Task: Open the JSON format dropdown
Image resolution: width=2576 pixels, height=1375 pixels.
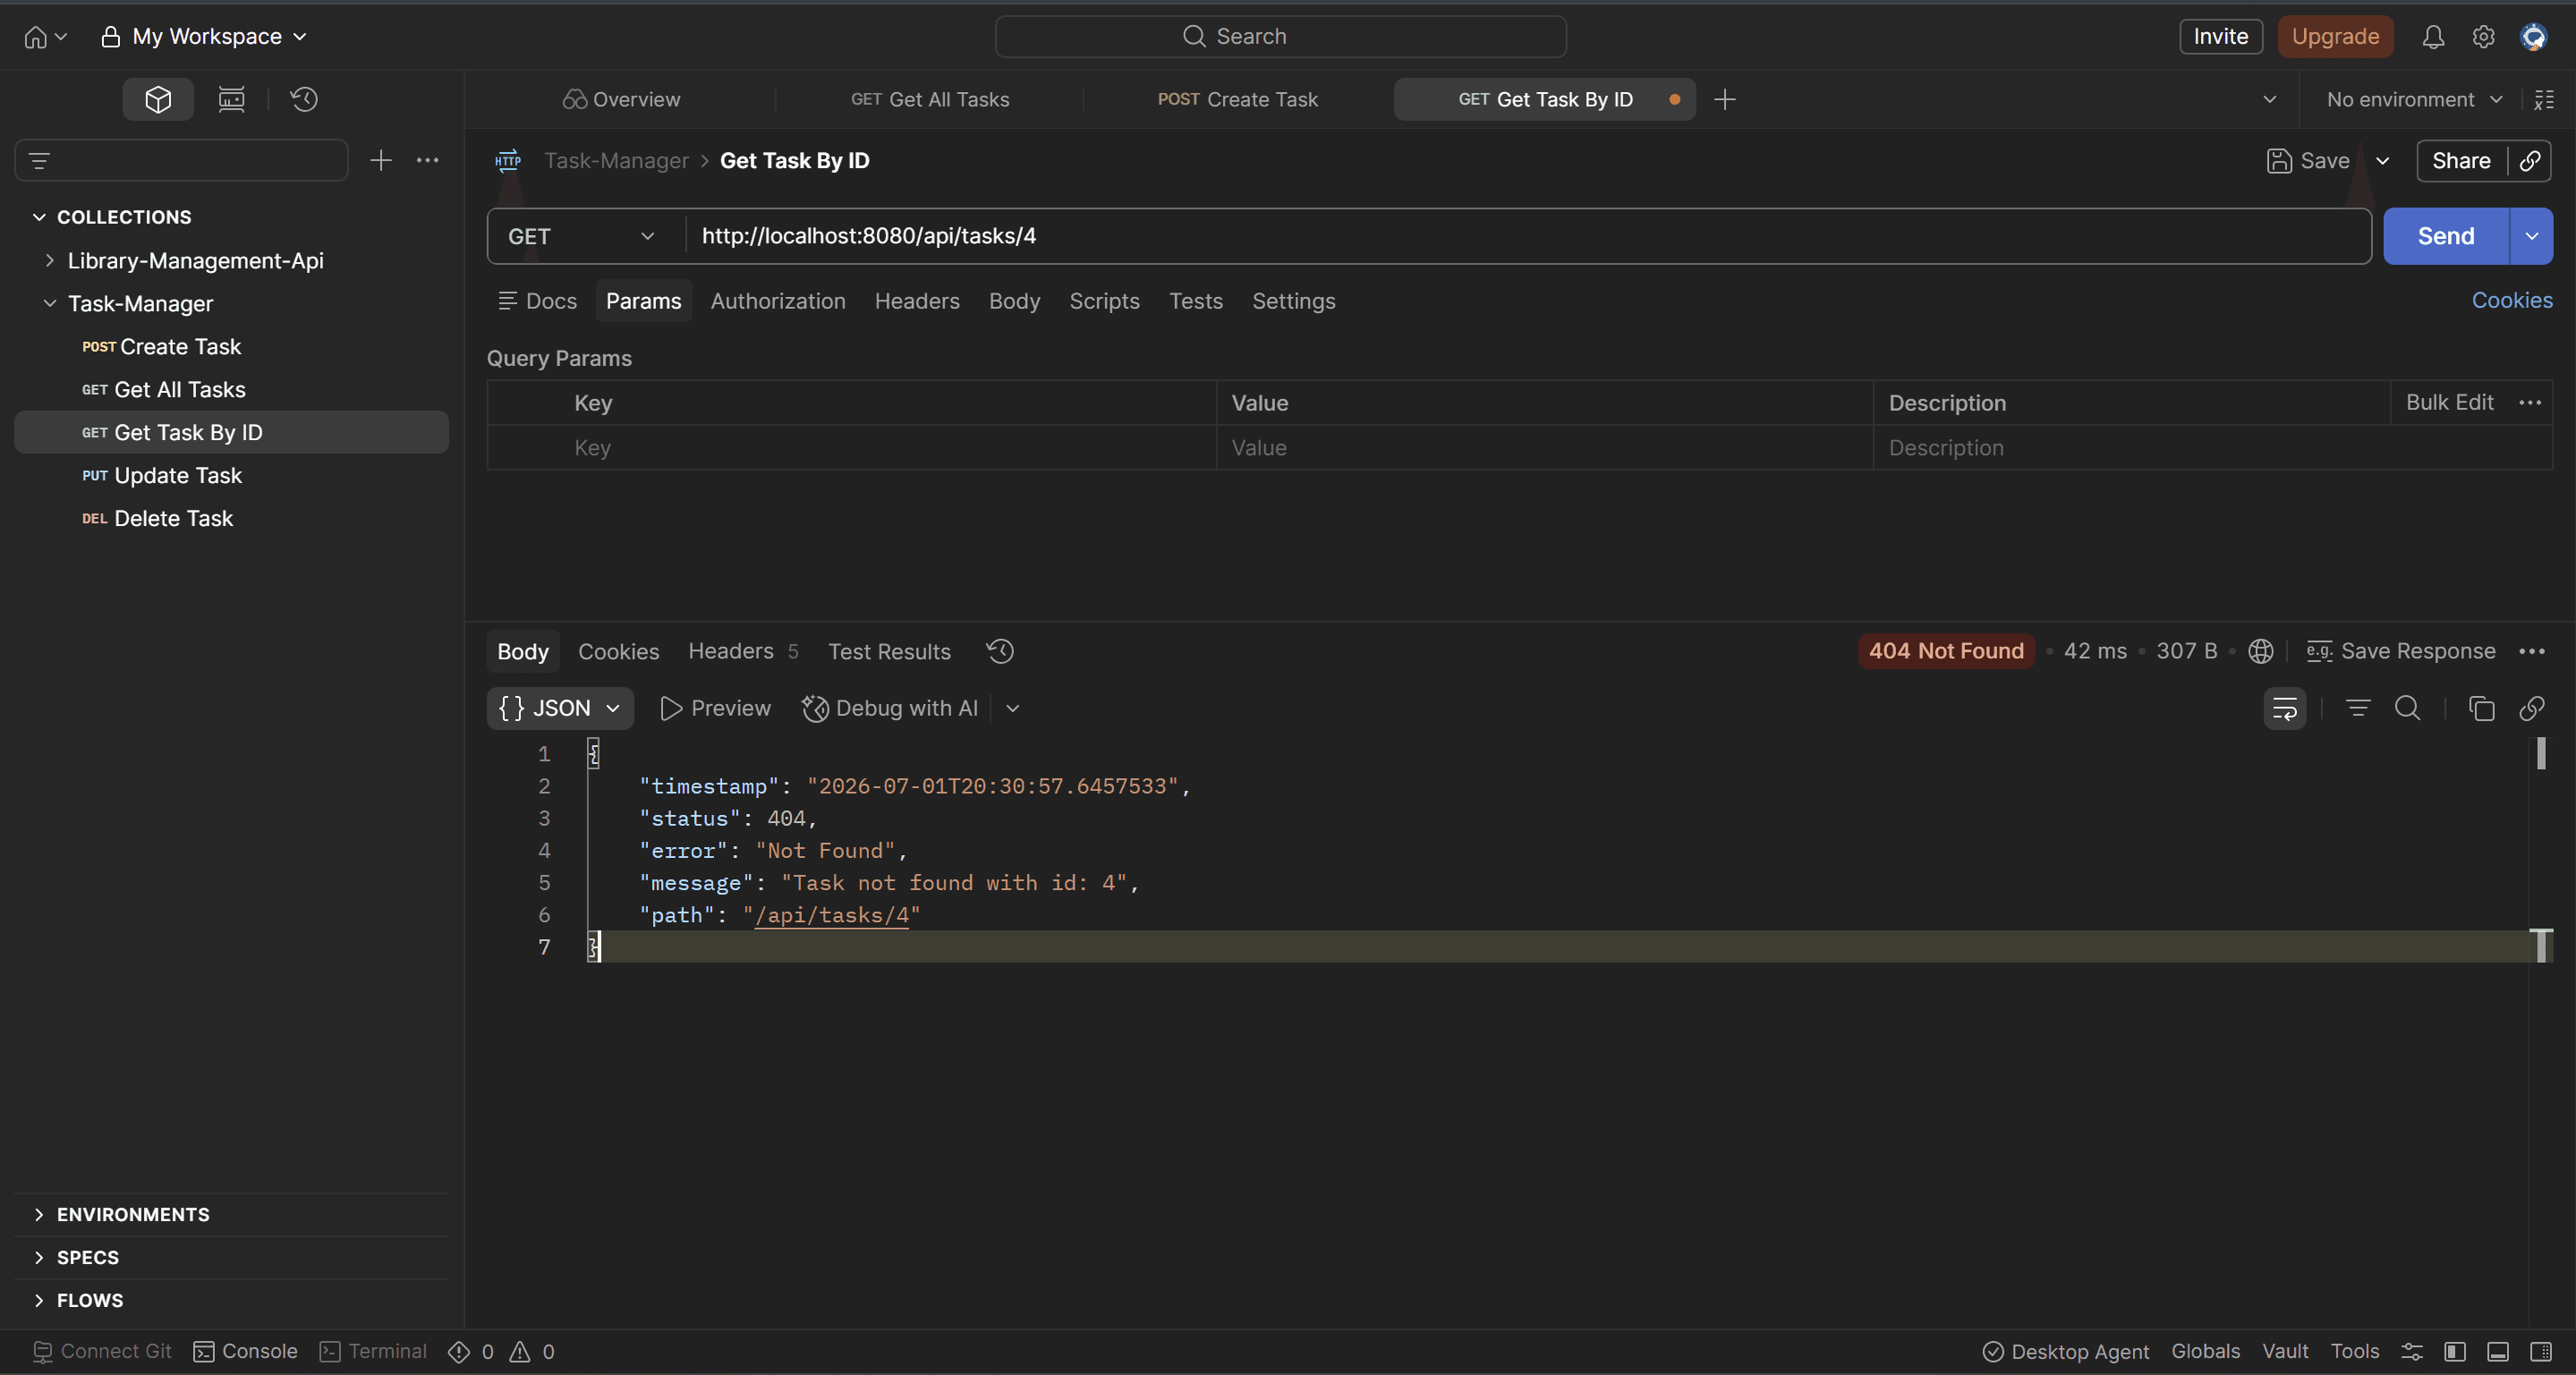Action: (x=560, y=708)
